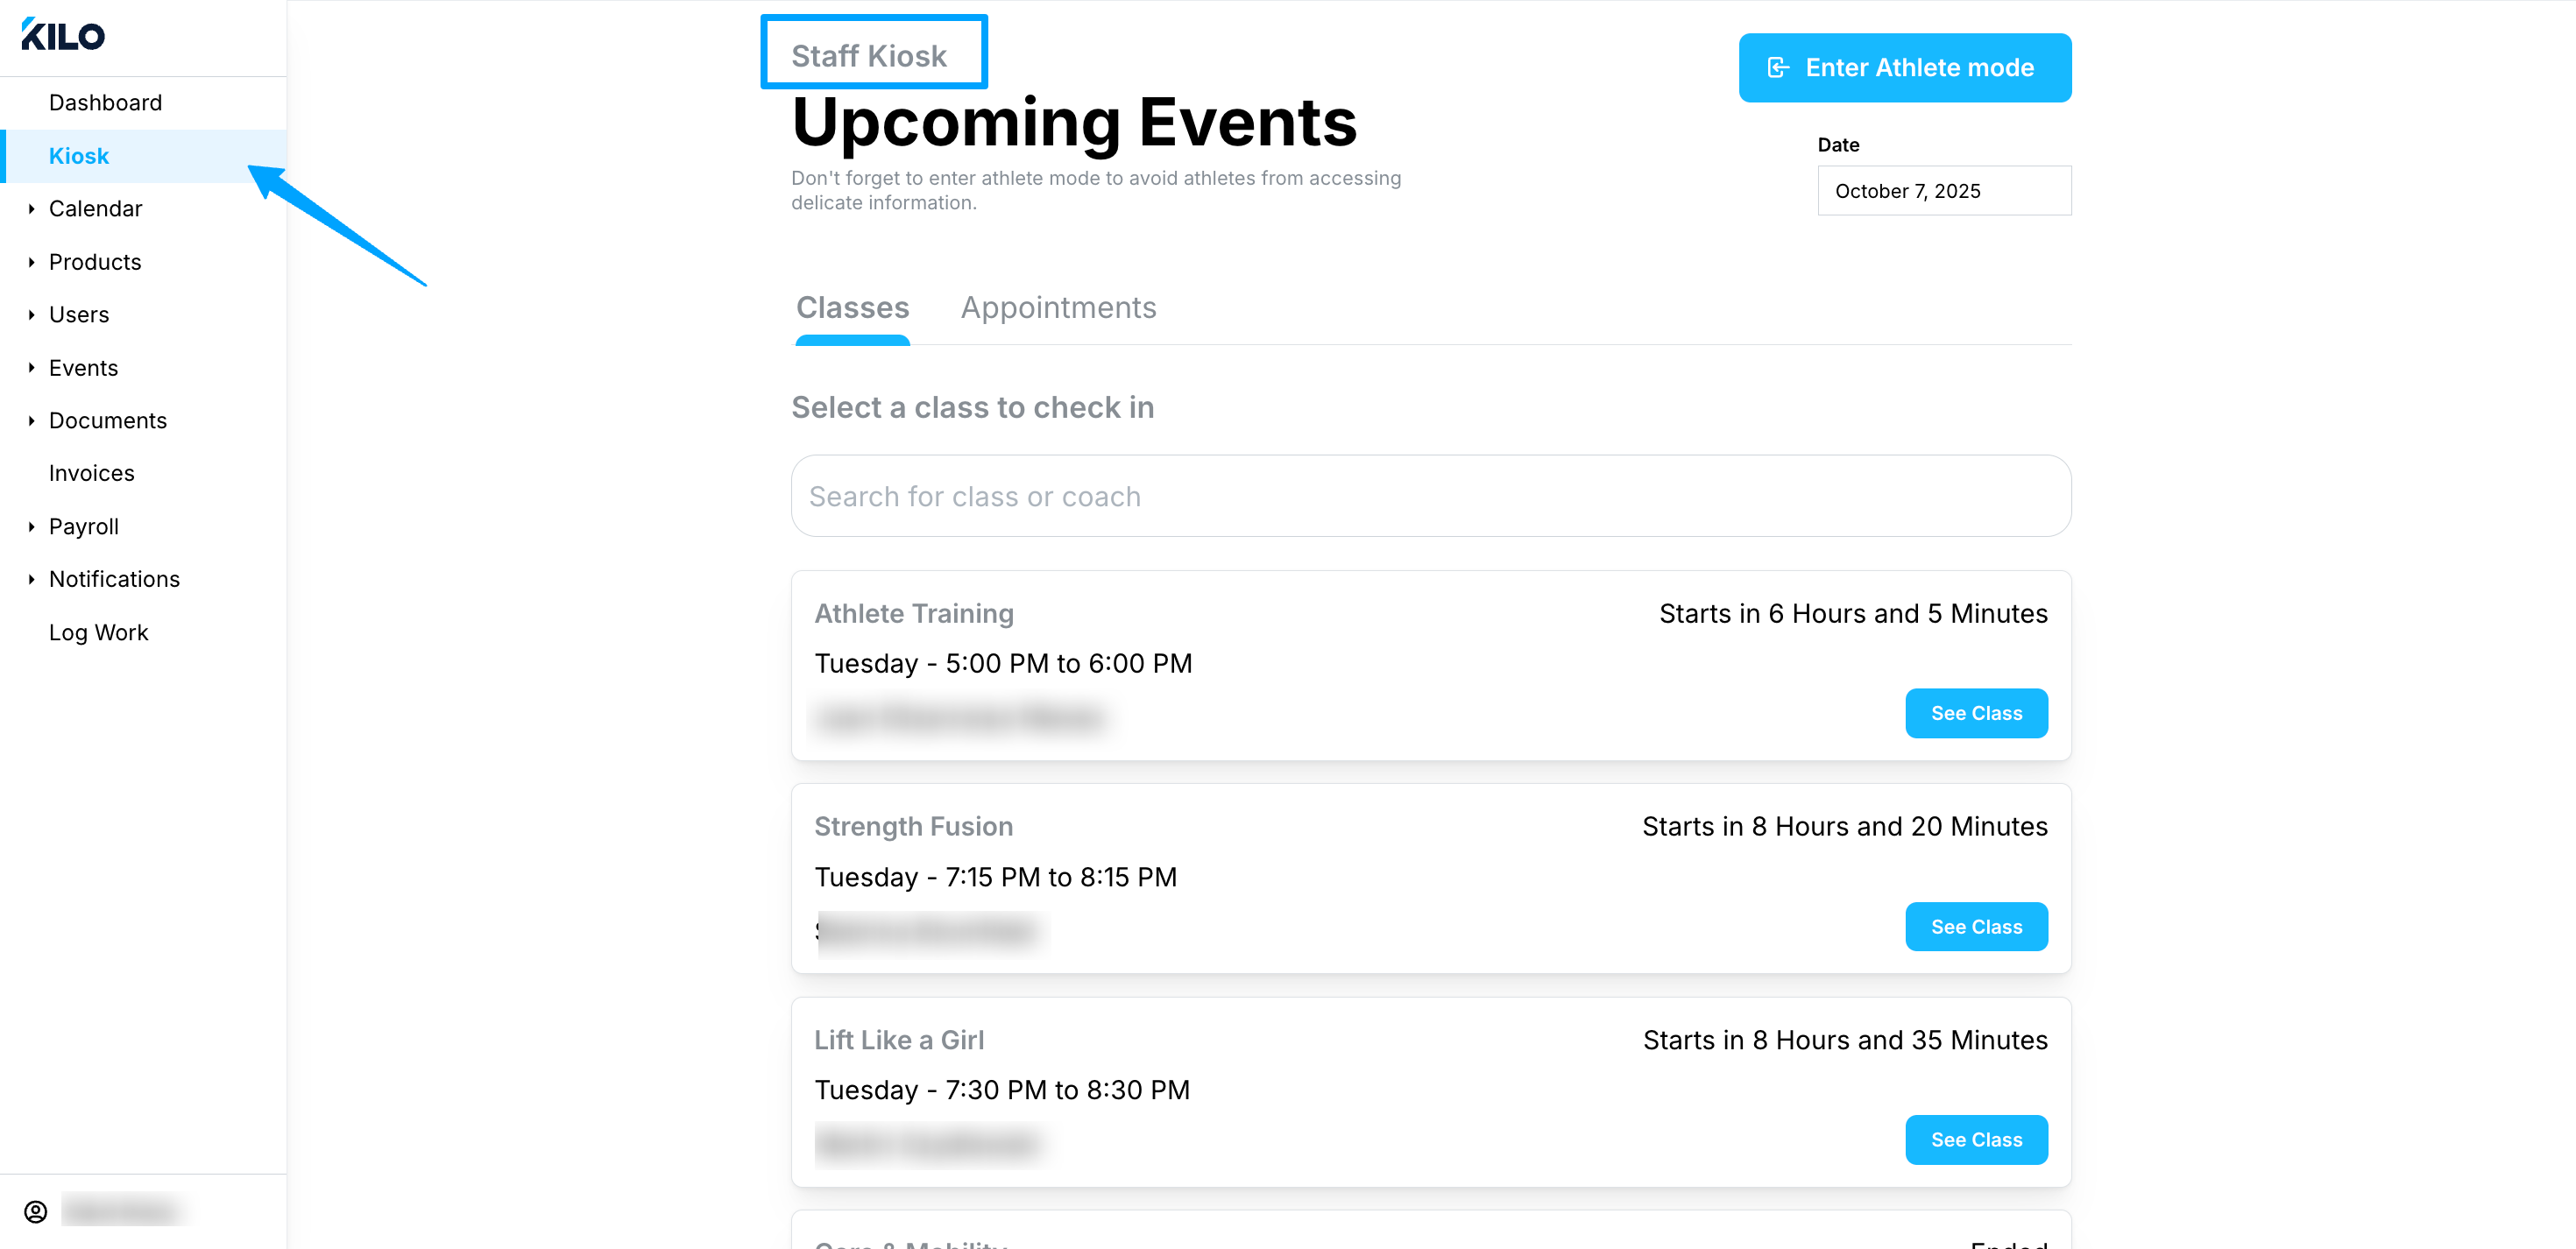2576x1249 pixels.
Task: See the Lift Like a Girl class
Action: 1976,1140
